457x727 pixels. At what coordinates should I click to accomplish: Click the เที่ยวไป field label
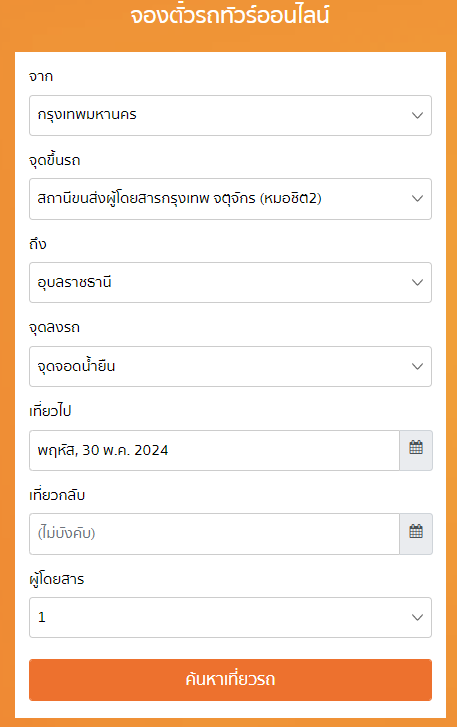[50, 411]
